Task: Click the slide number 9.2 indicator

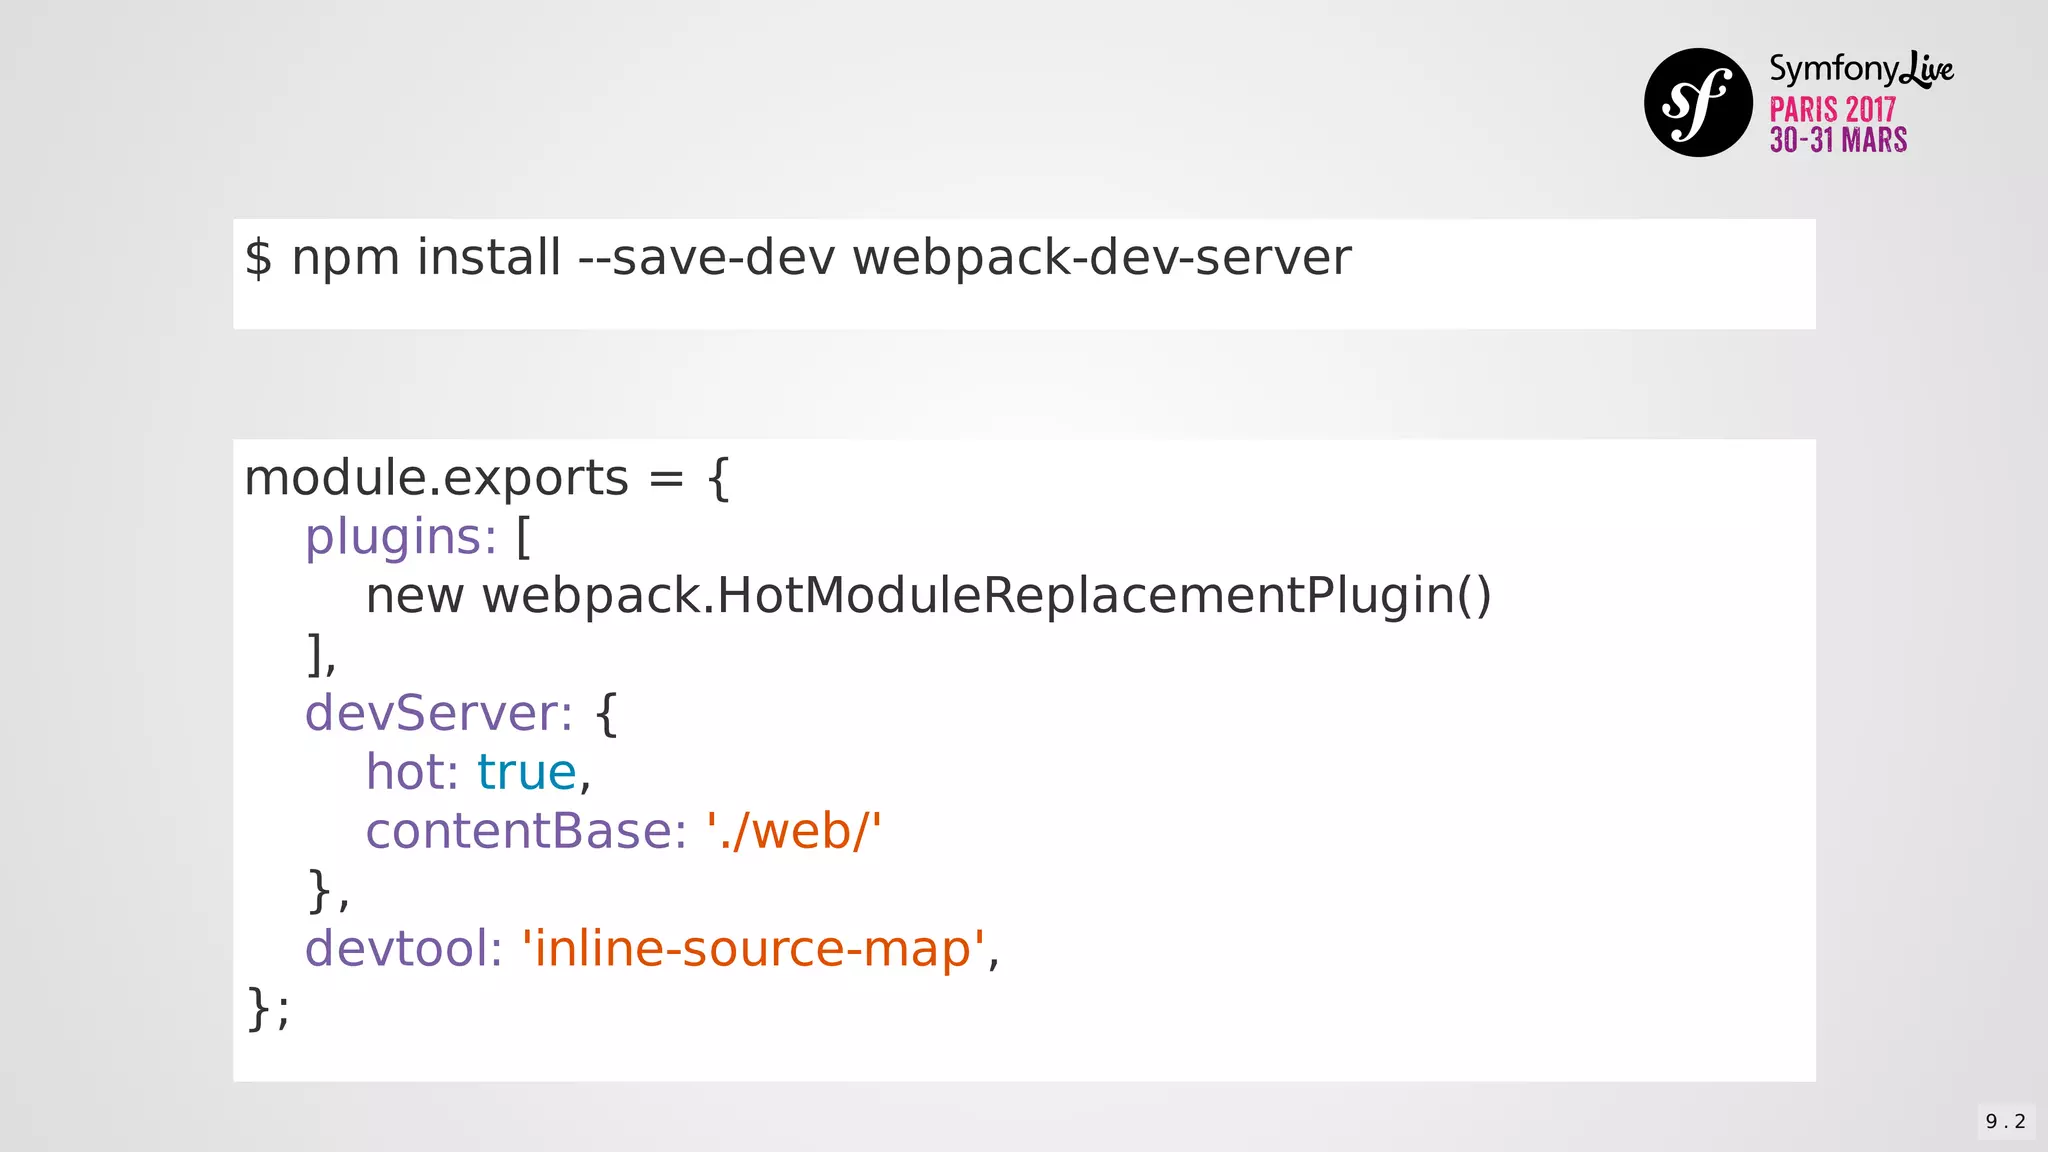Action: pos(2005,1121)
